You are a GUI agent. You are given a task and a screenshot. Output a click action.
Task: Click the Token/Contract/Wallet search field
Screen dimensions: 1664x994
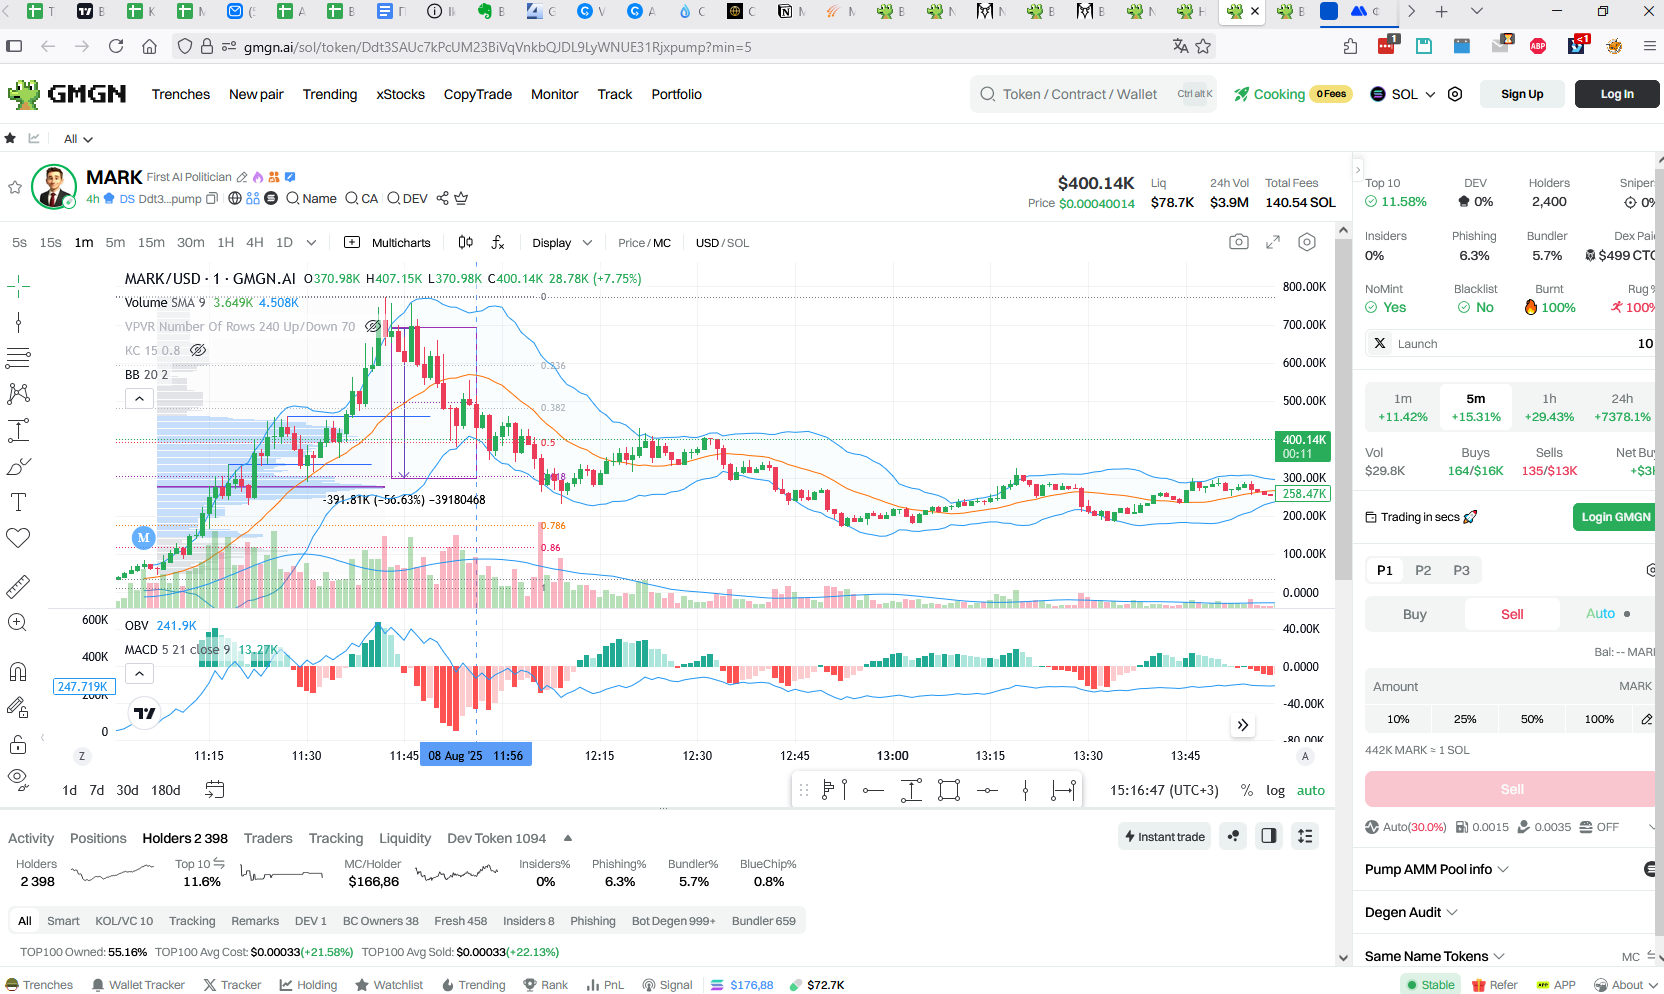click(x=1093, y=94)
